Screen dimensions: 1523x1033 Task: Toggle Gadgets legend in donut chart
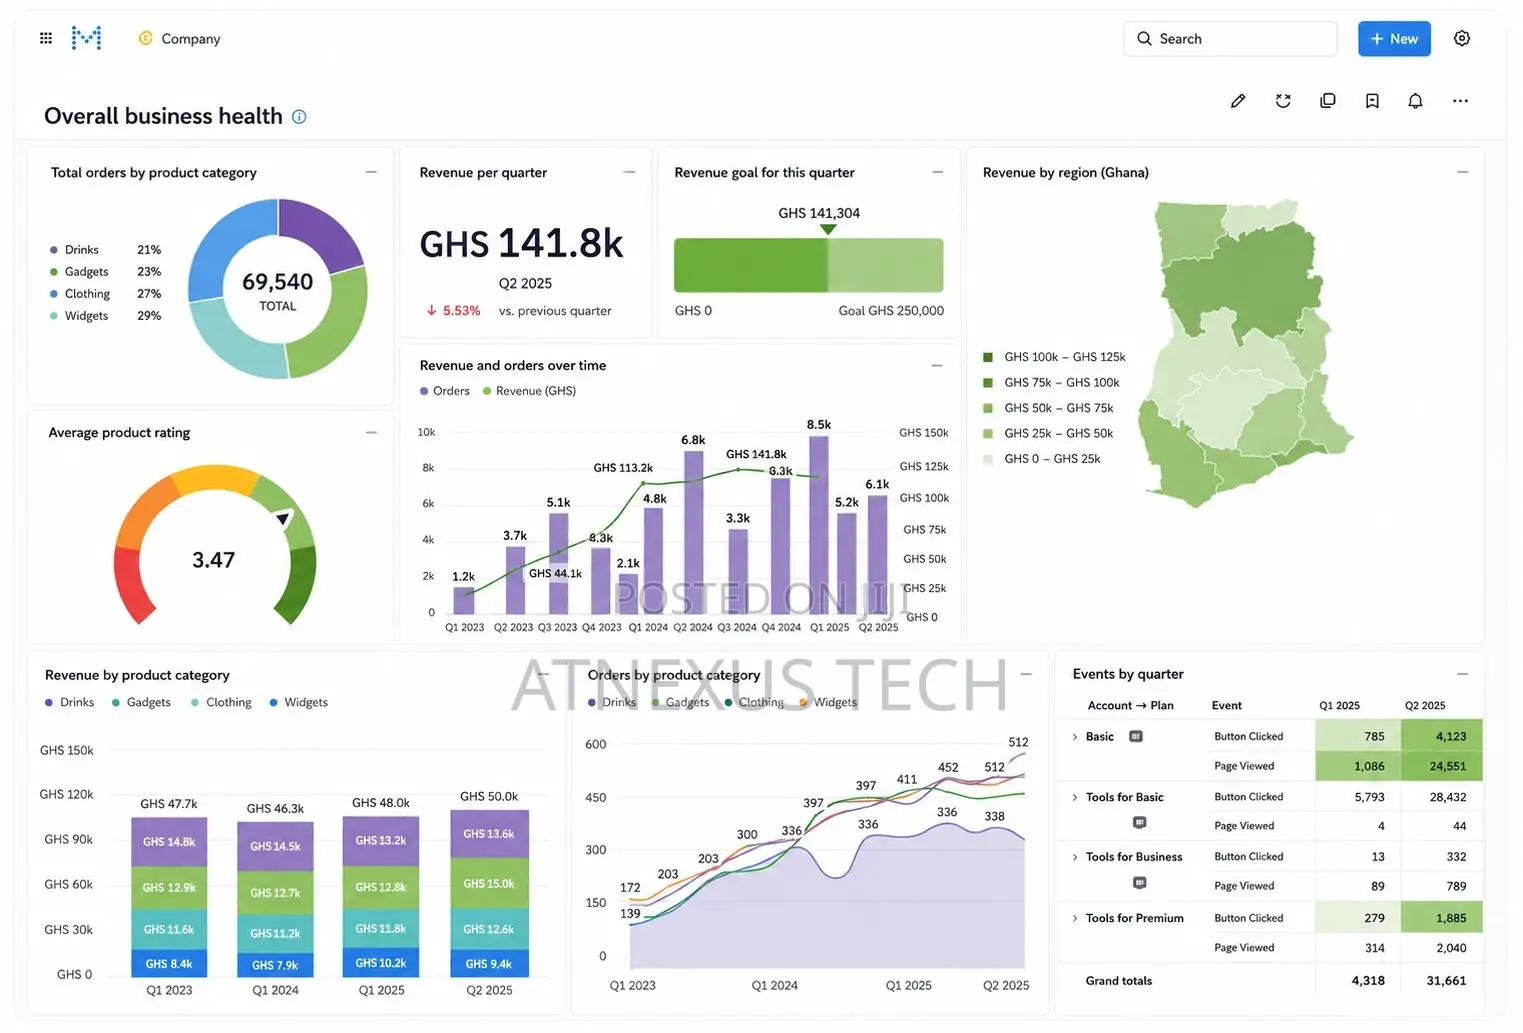(79, 272)
